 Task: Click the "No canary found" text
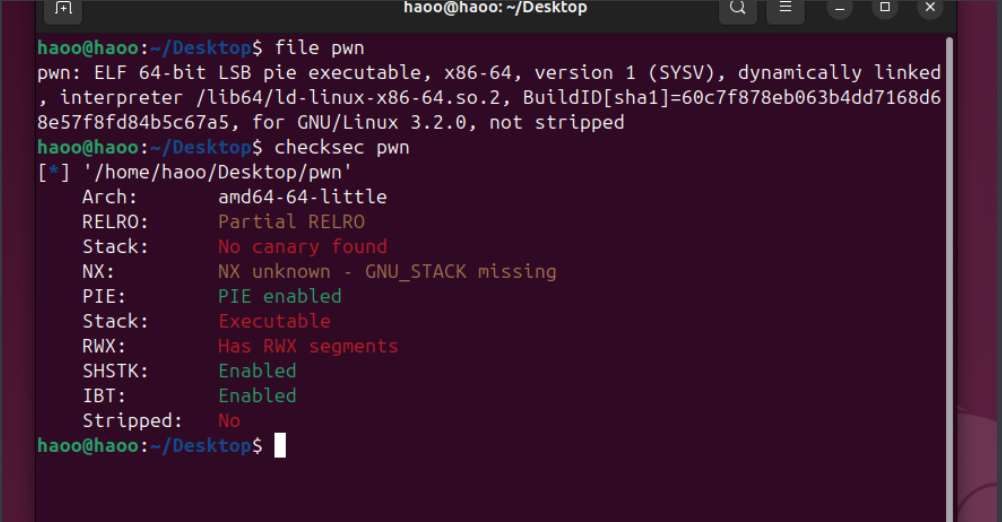(x=302, y=247)
